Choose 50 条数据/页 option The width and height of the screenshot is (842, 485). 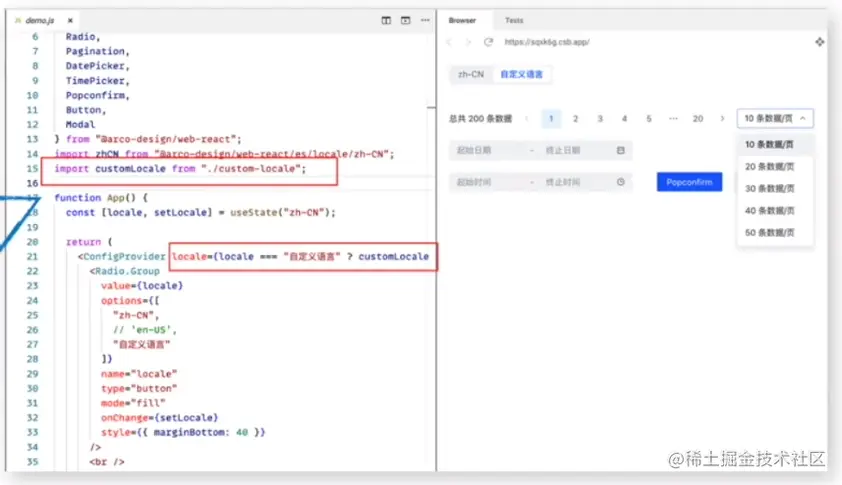pyautogui.click(x=775, y=233)
